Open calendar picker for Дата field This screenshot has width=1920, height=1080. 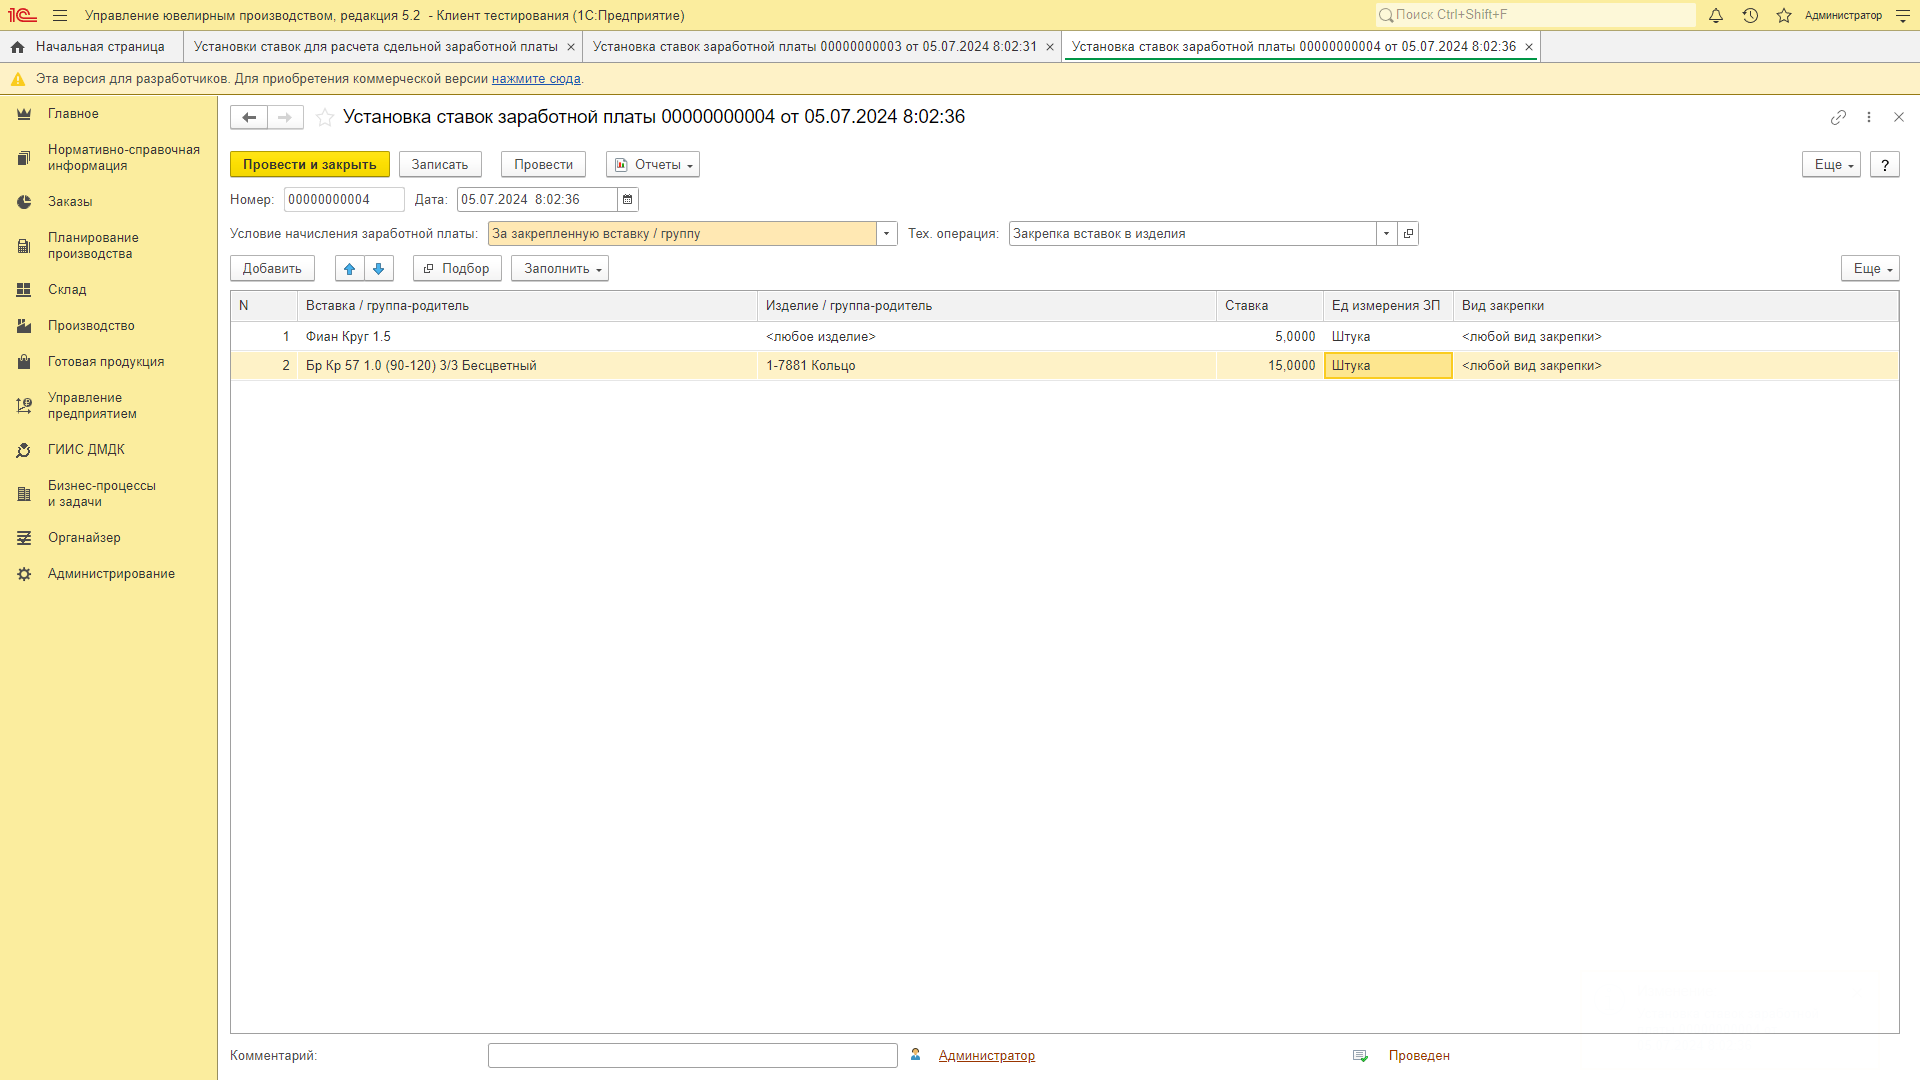(x=628, y=200)
